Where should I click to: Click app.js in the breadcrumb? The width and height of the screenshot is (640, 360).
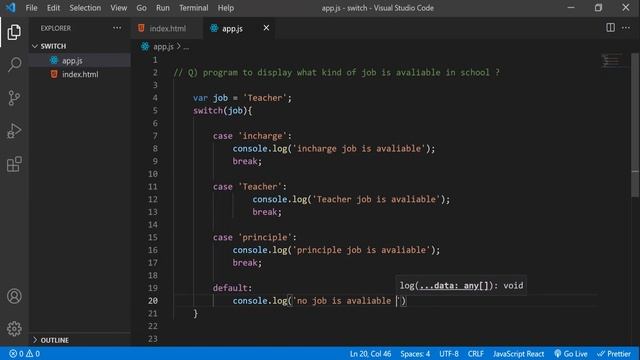pyautogui.click(x=163, y=47)
